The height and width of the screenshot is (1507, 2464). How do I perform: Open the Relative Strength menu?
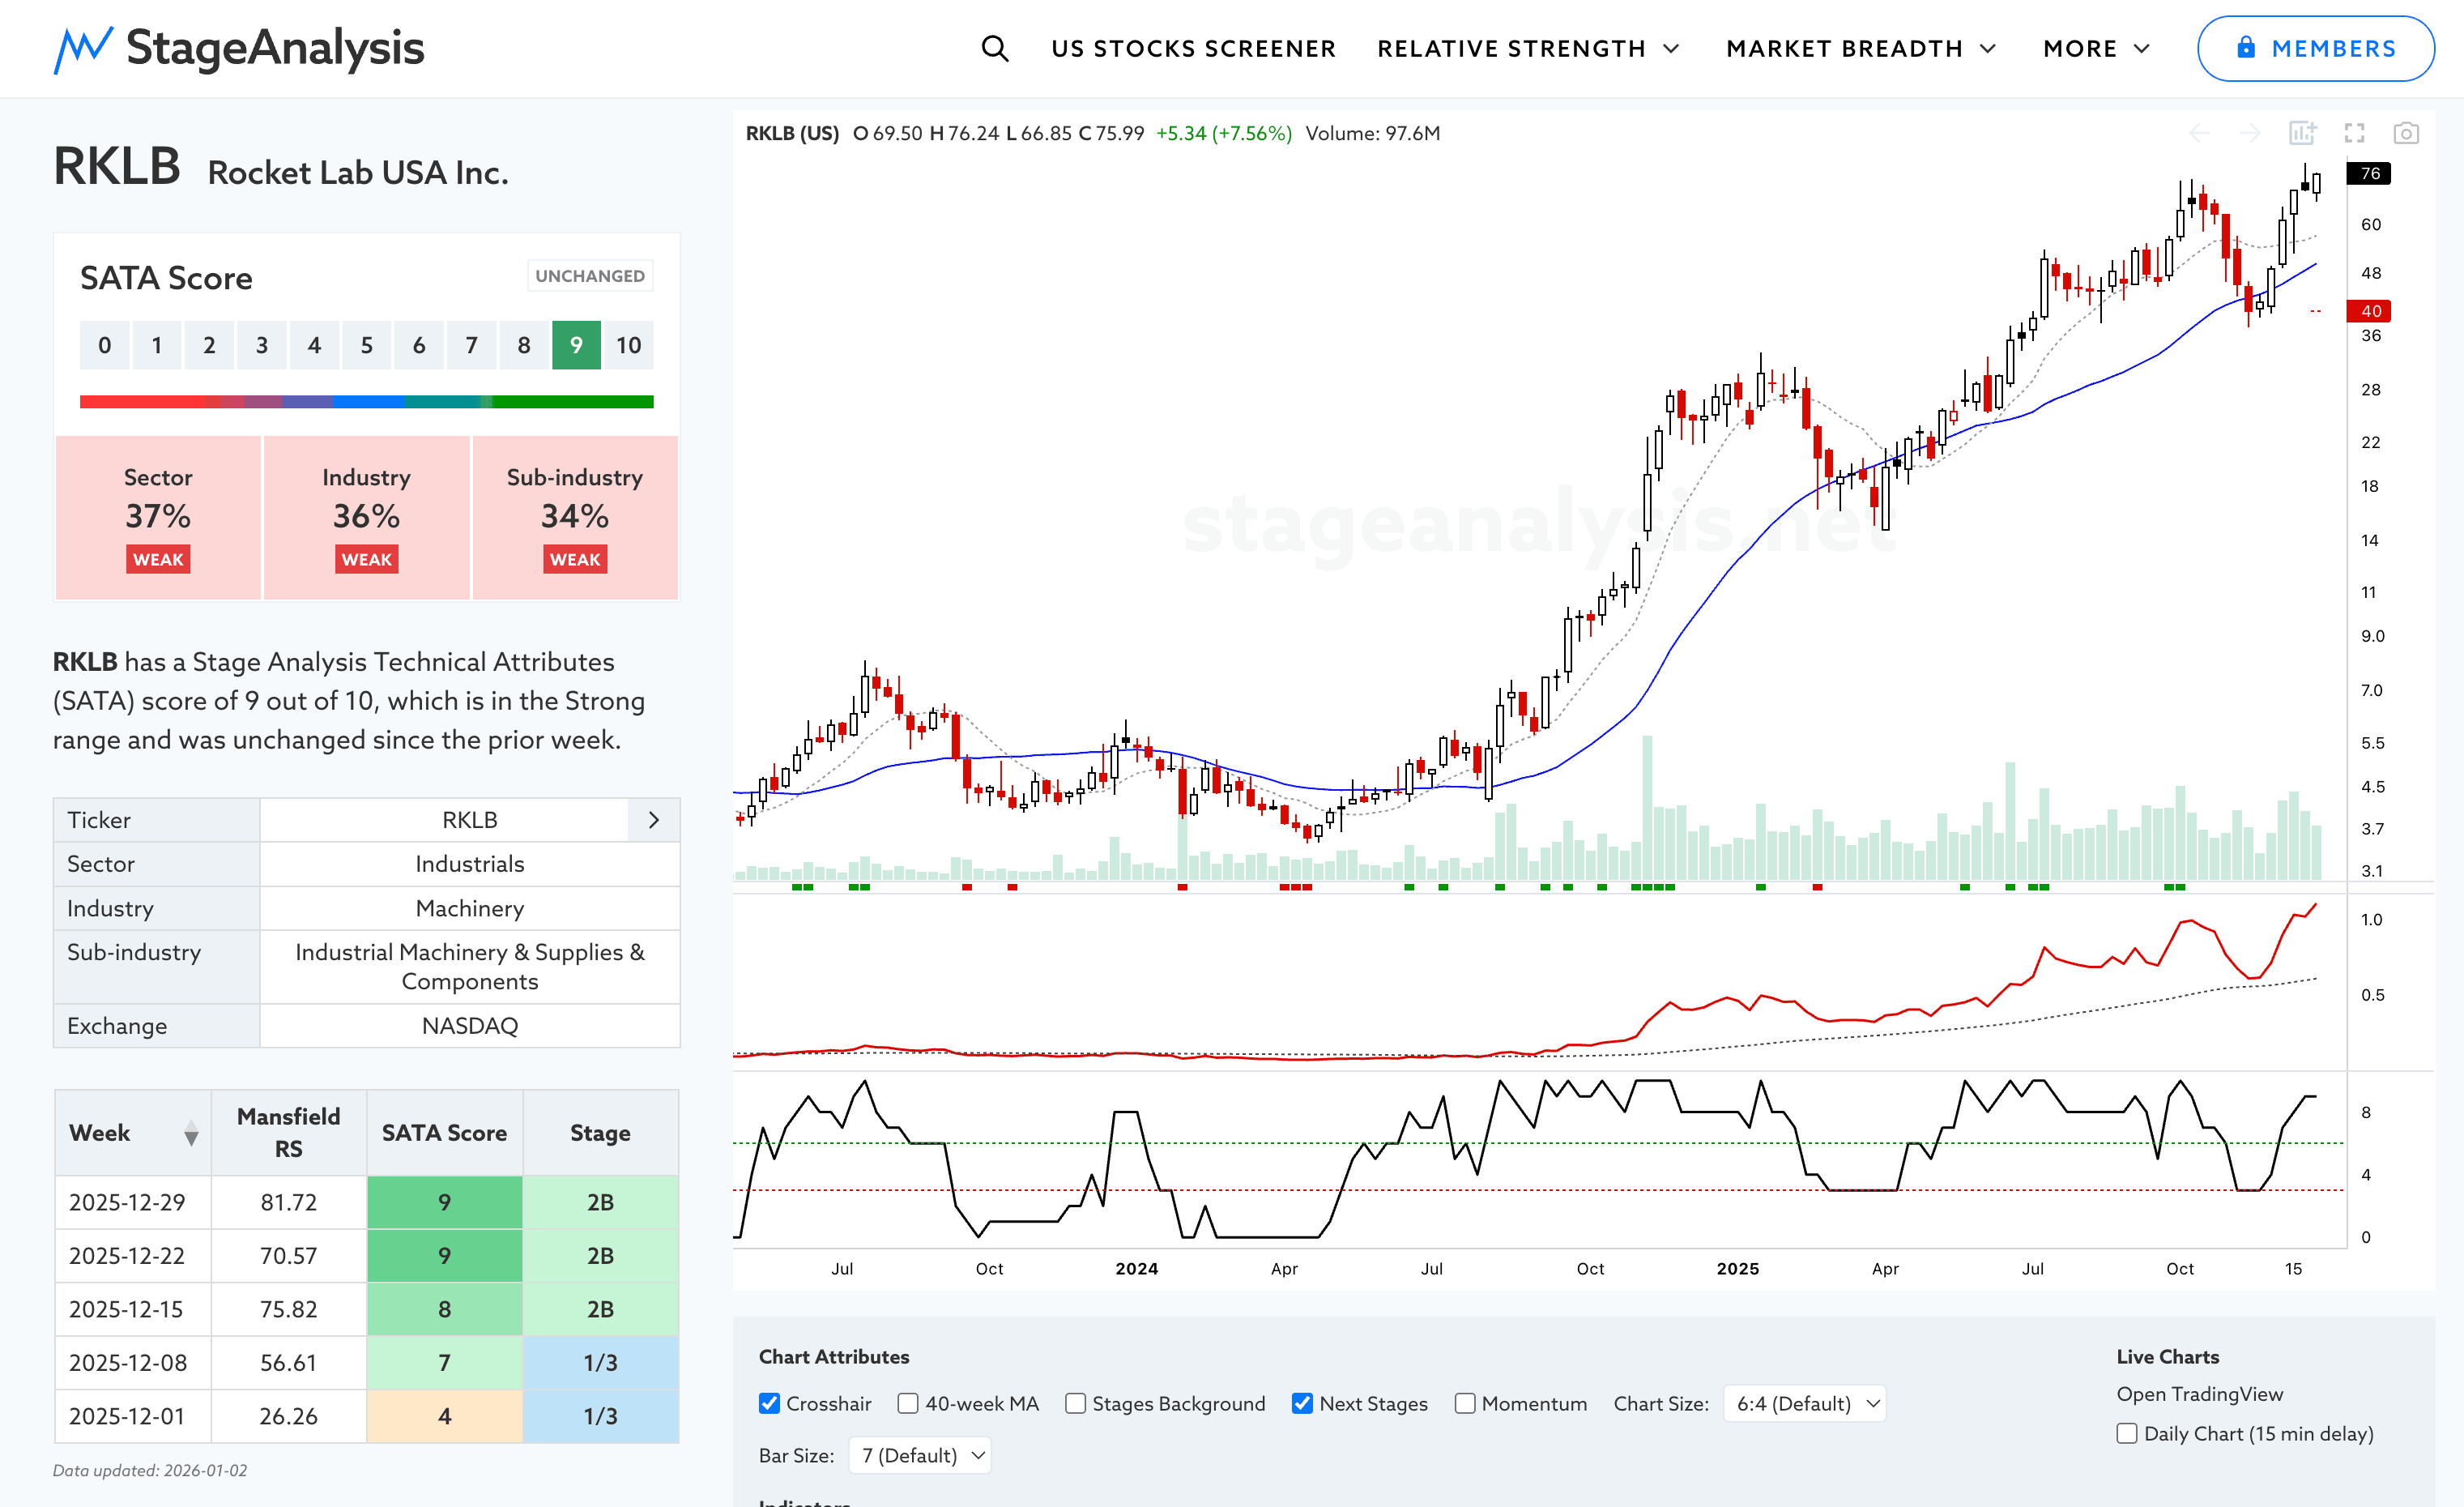click(x=1527, y=48)
